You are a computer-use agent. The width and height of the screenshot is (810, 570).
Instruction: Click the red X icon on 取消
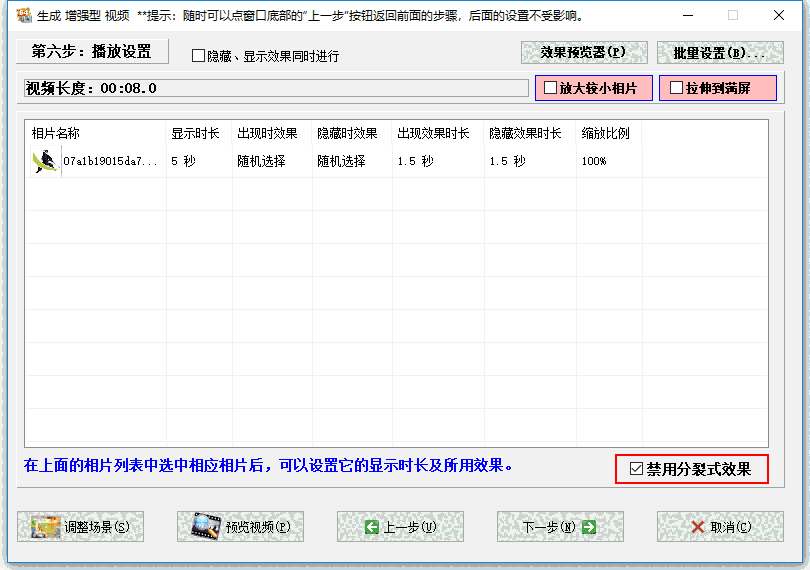[x=698, y=527]
